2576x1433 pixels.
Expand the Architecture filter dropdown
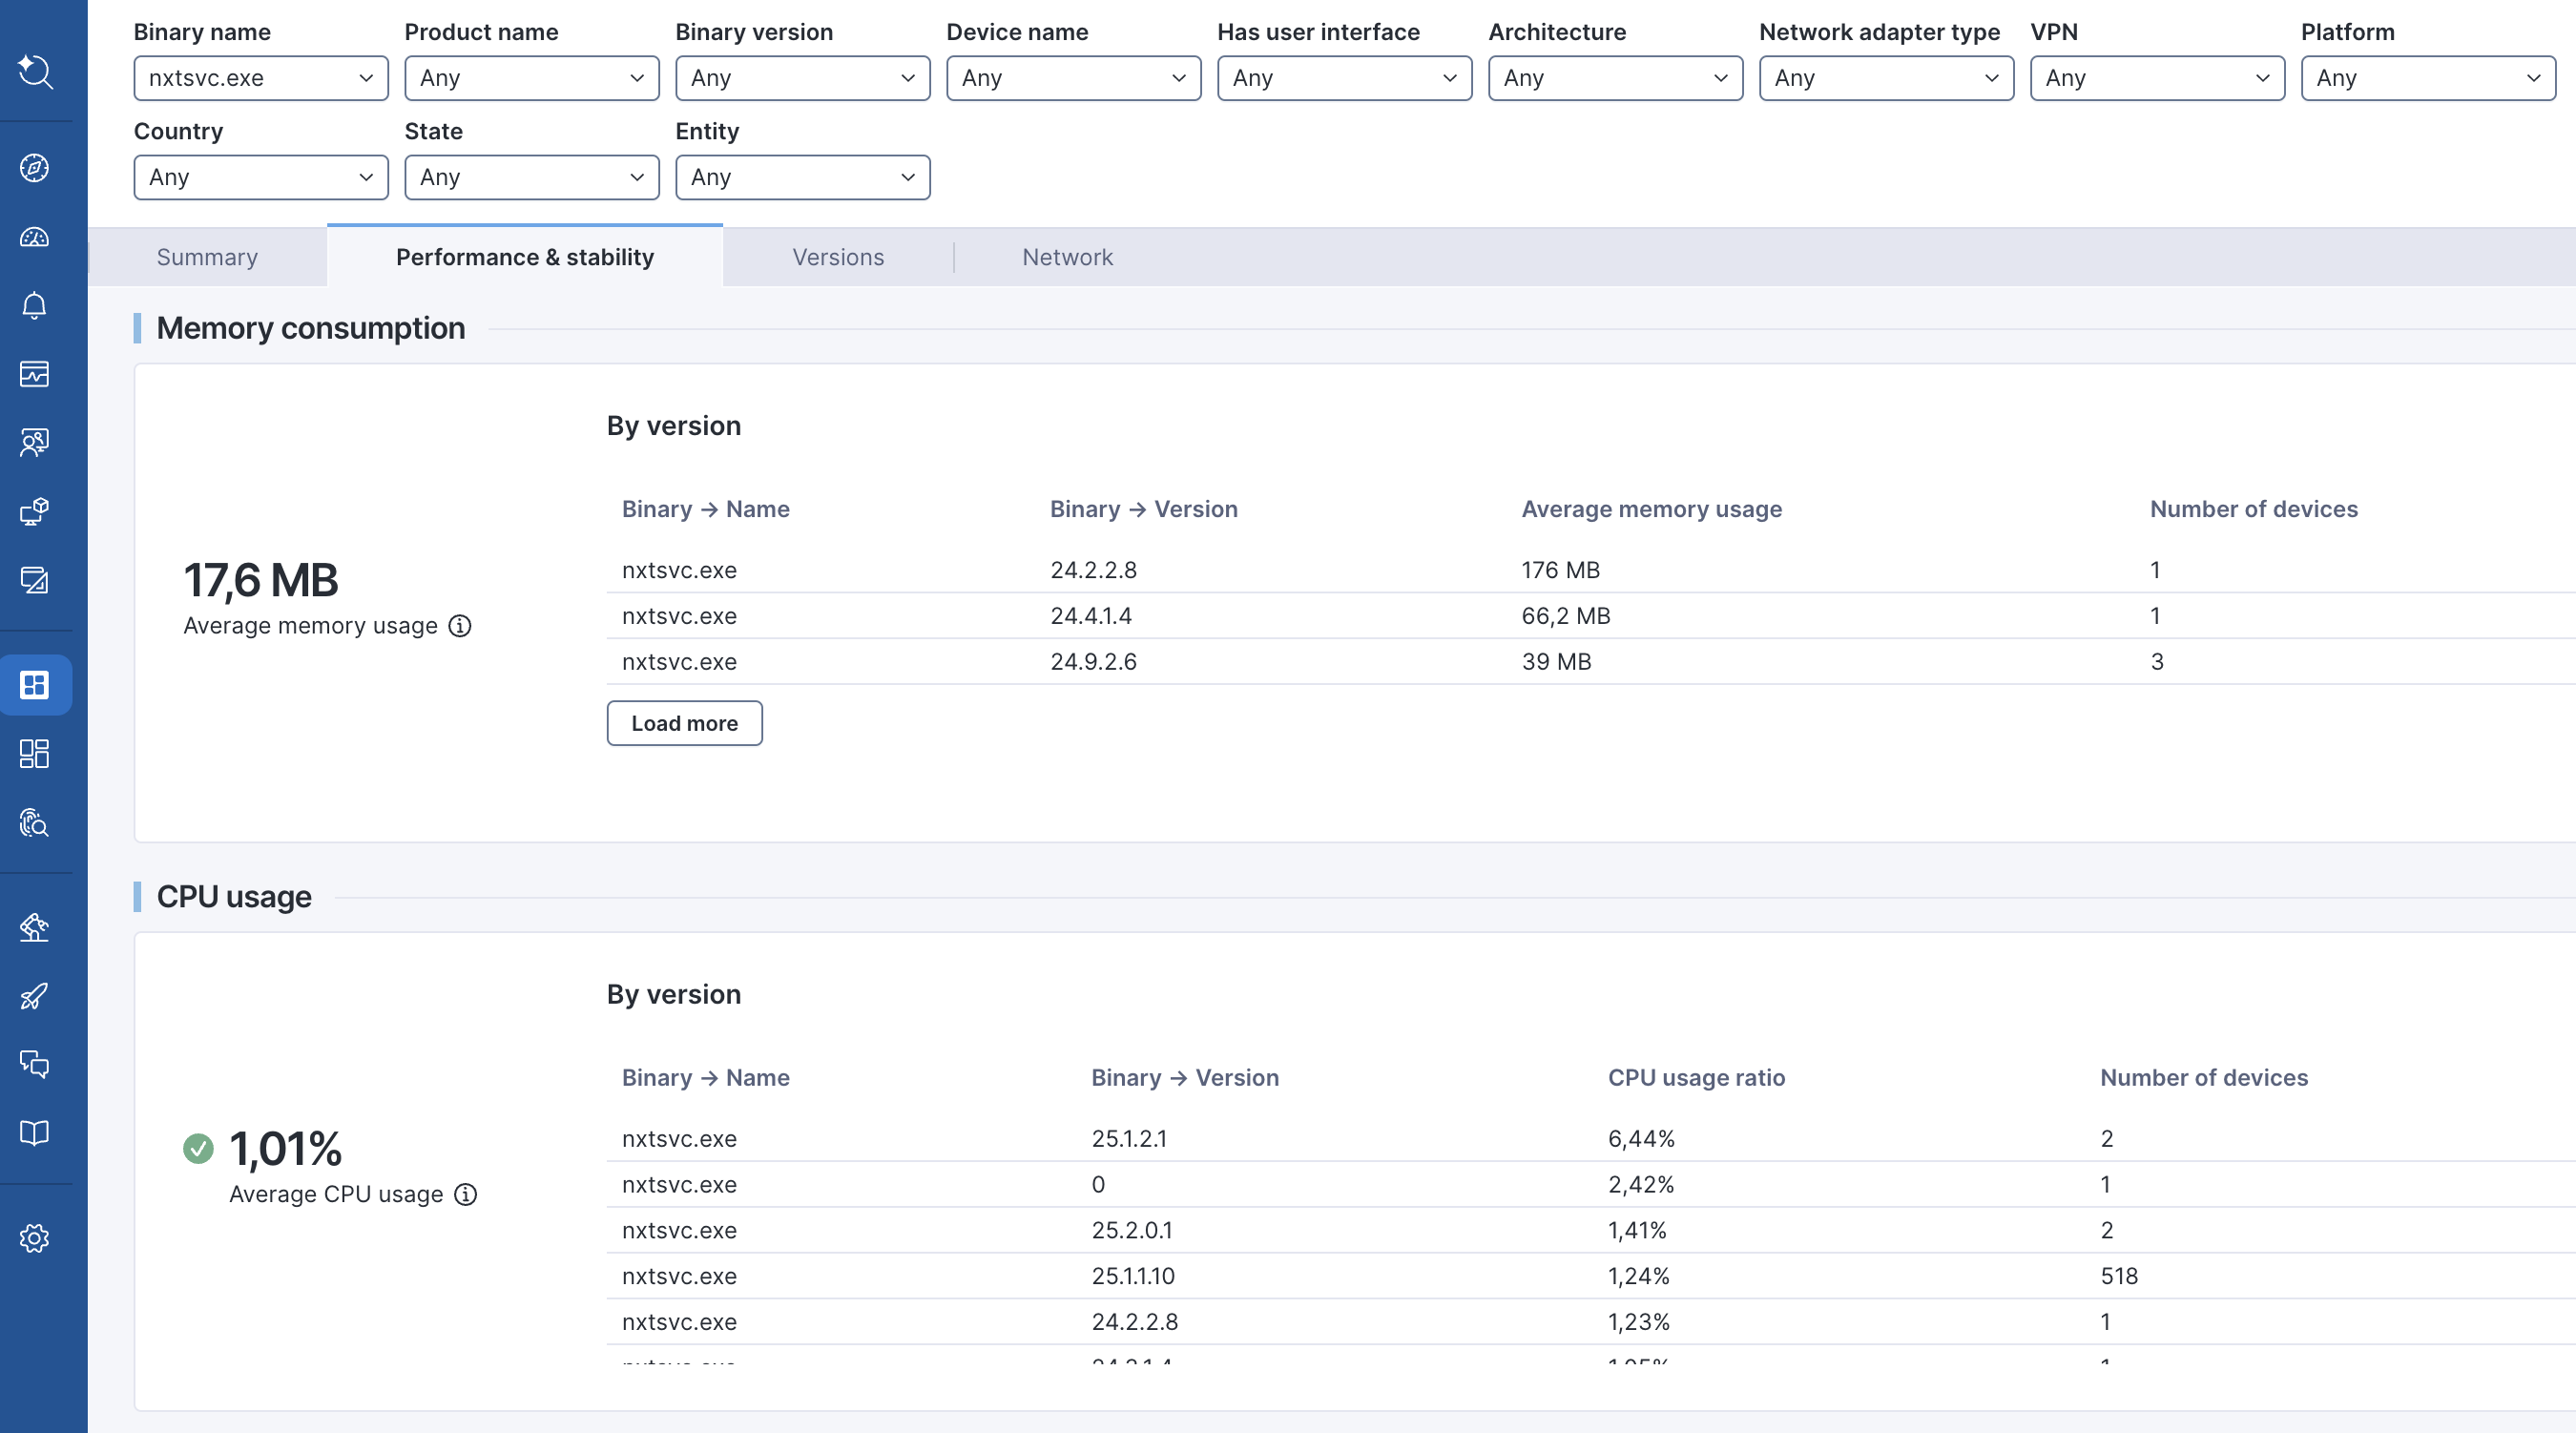pos(1614,78)
